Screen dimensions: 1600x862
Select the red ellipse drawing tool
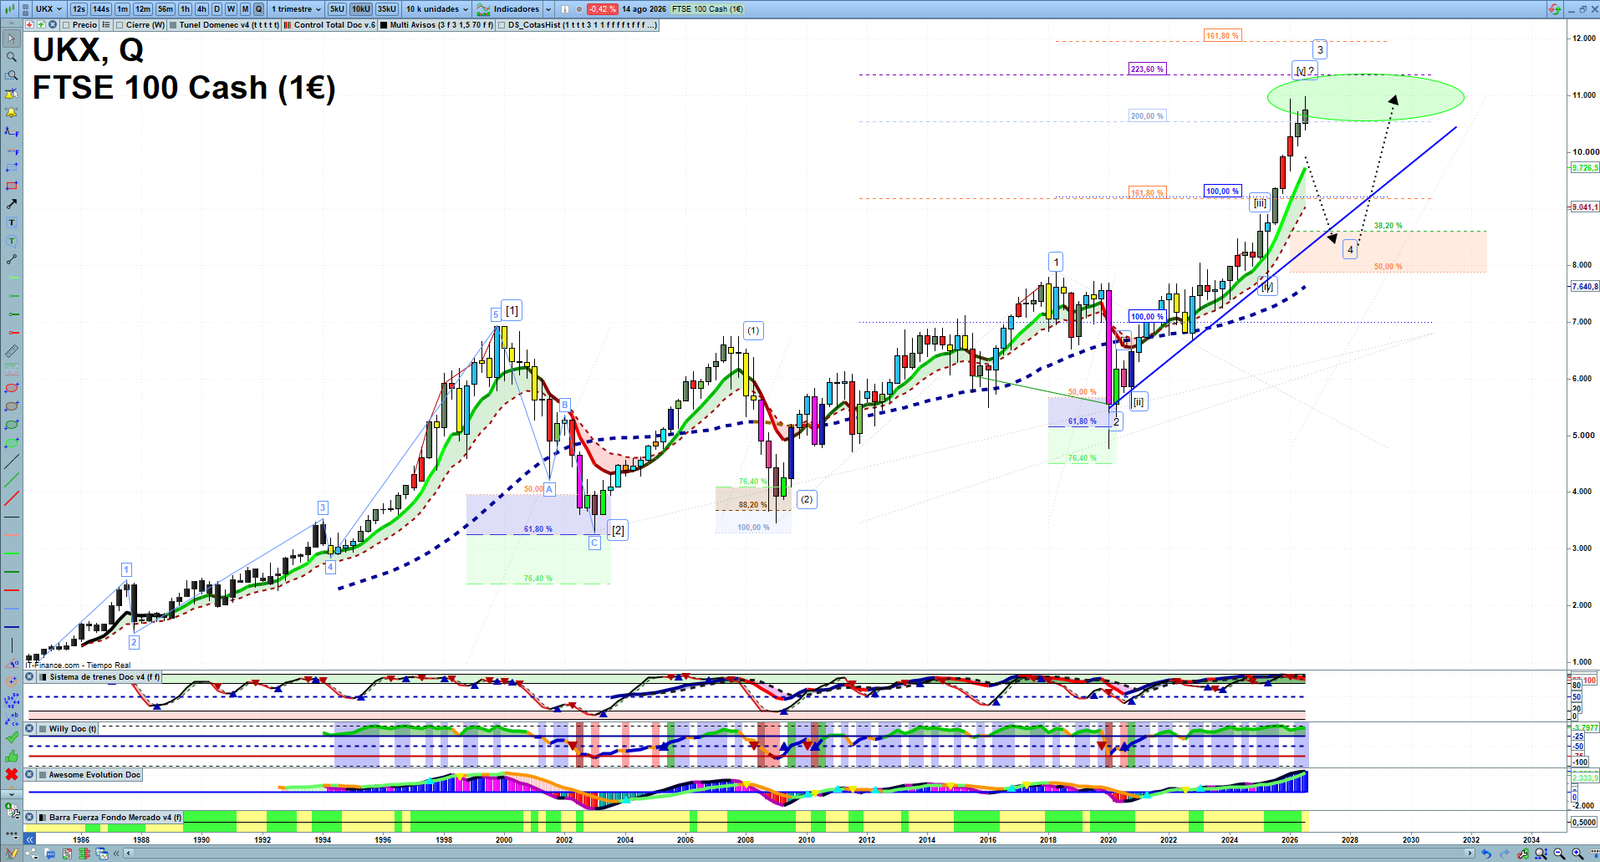pyautogui.click(x=11, y=388)
